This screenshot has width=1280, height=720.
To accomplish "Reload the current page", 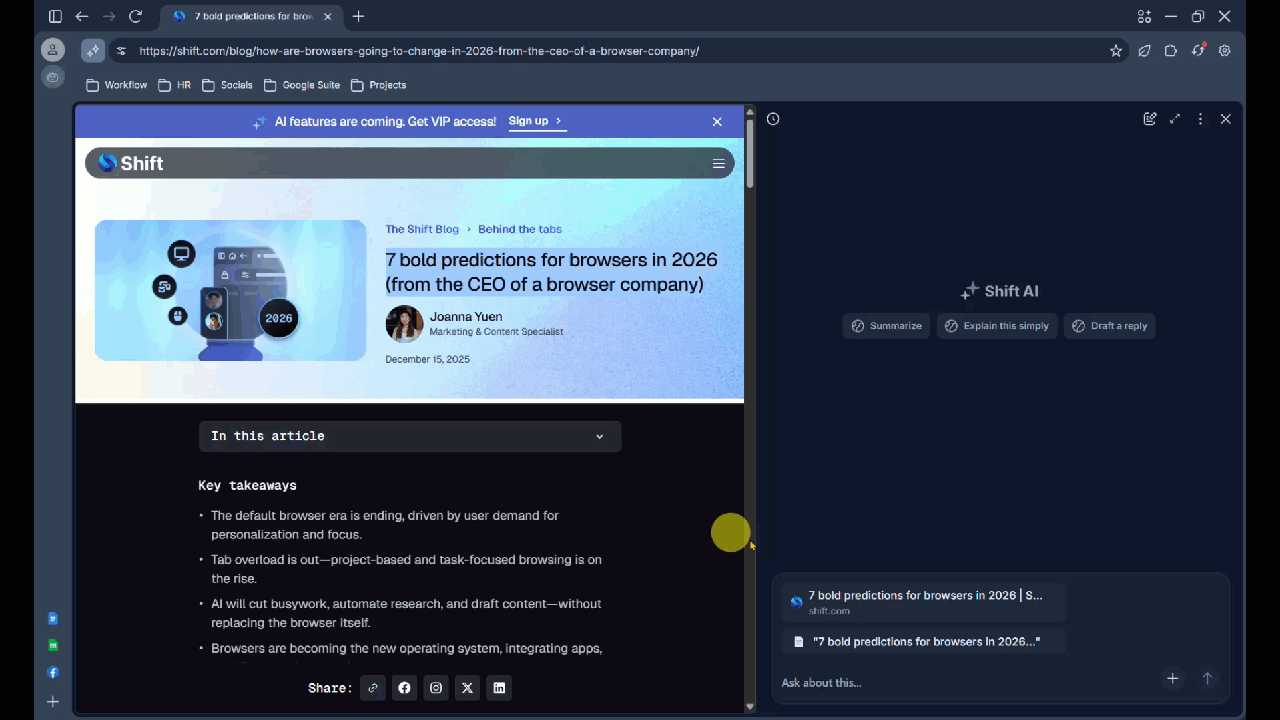I will tap(136, 16).
